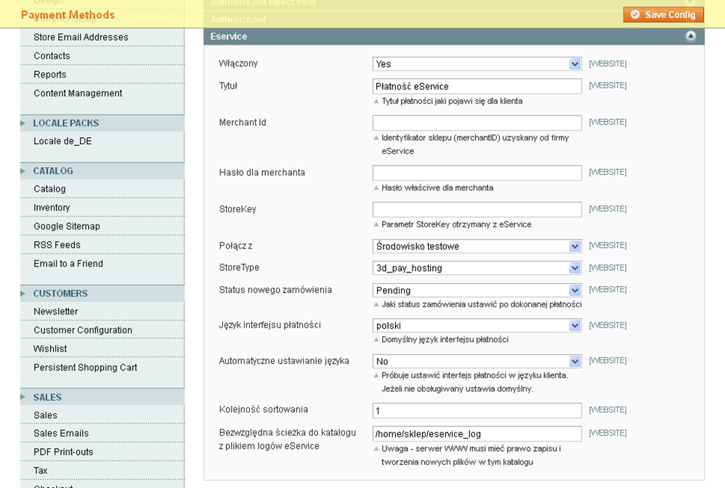Collapse the Eservice section arrow icon

(x=690, y=36)
